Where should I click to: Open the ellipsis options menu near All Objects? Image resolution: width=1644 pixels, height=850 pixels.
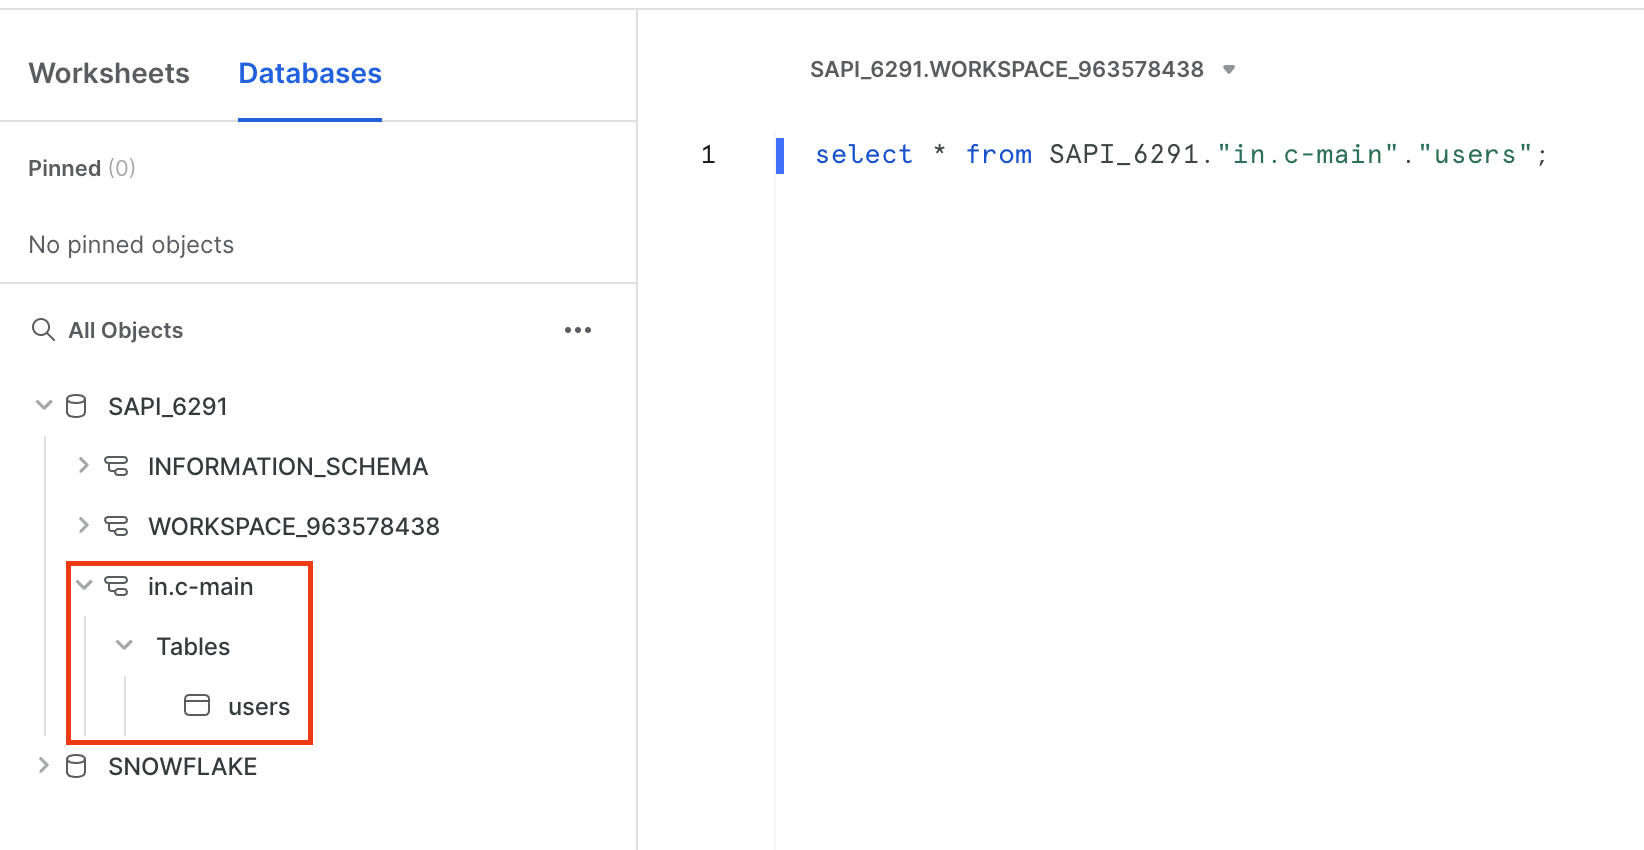578,330
